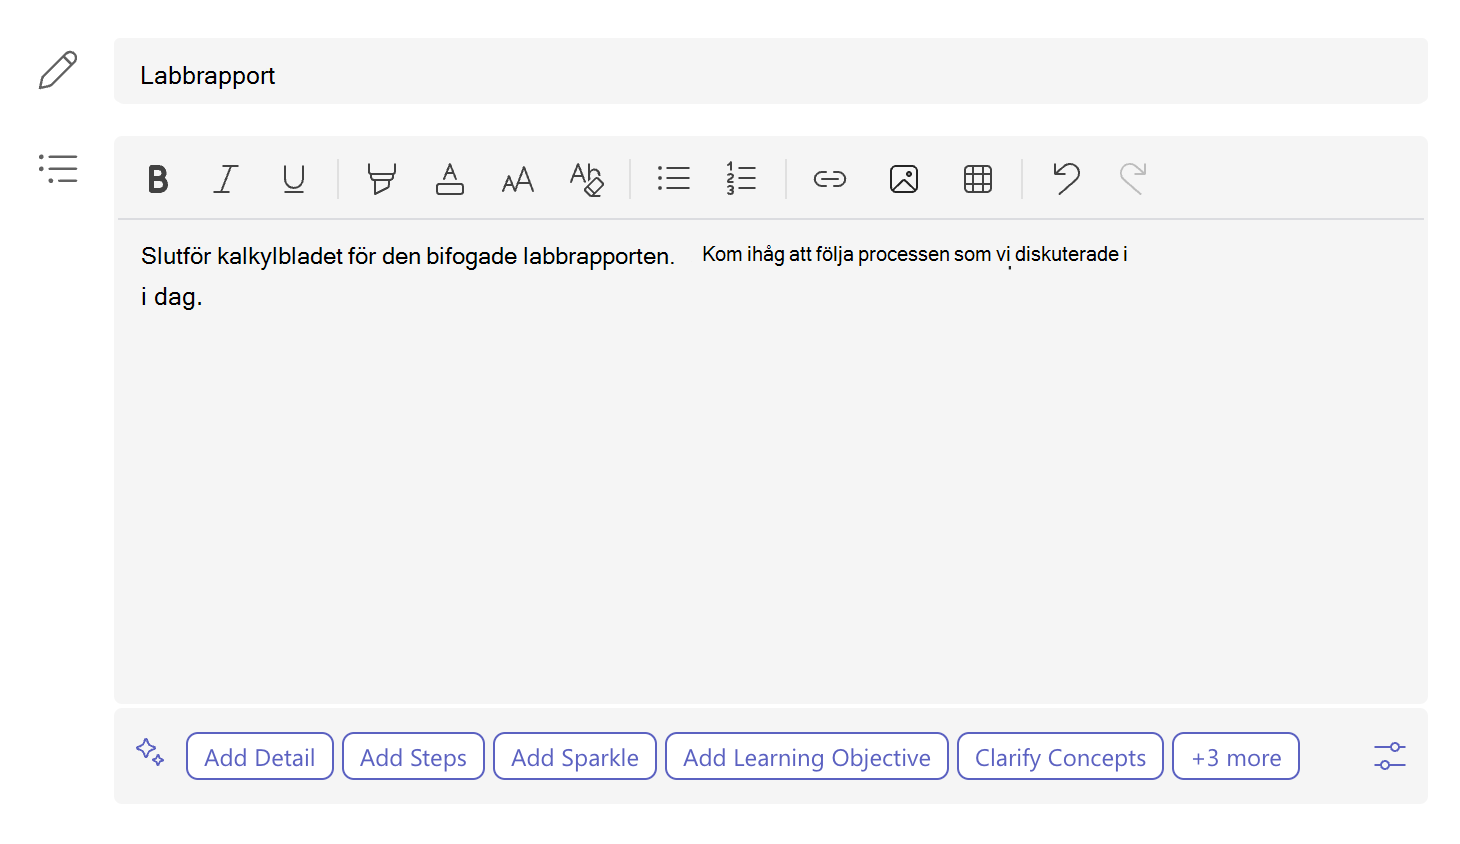
Task: Click the Labbrapport title field
Action: tap(771, 71)
